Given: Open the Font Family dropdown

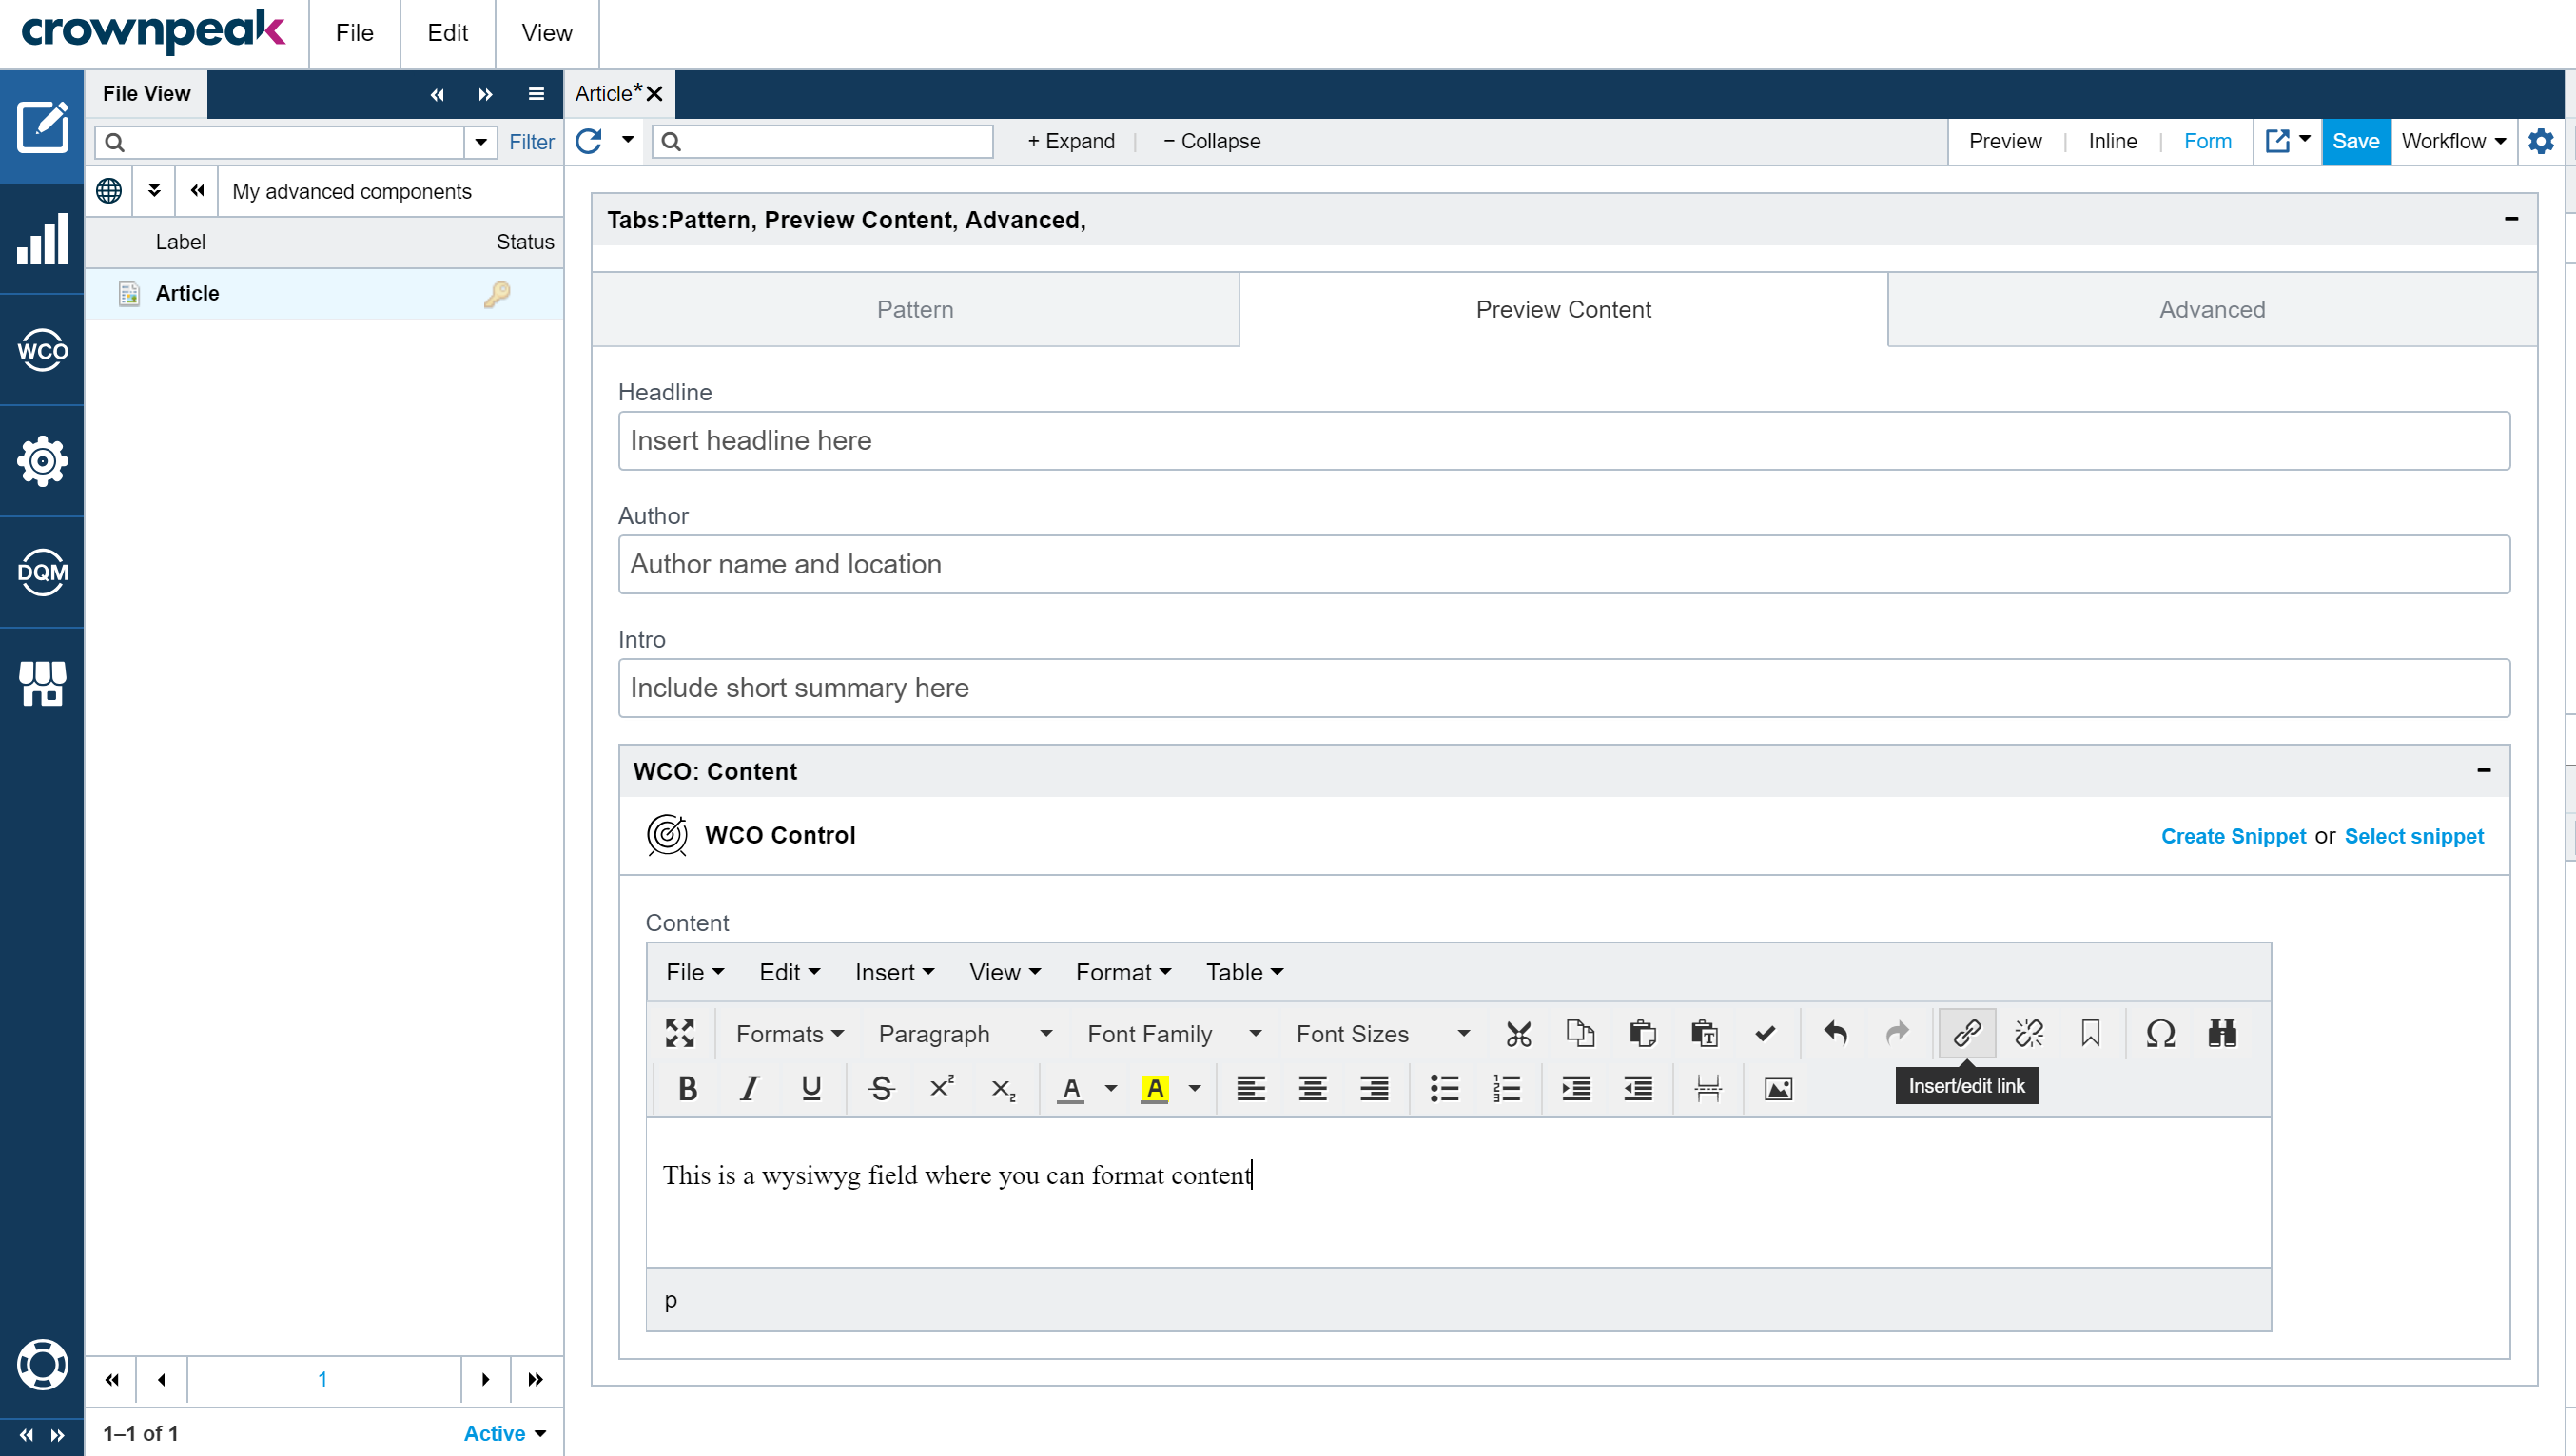Looking at the screenshot, I should pyautogui.click(x=1174, y=1033).
